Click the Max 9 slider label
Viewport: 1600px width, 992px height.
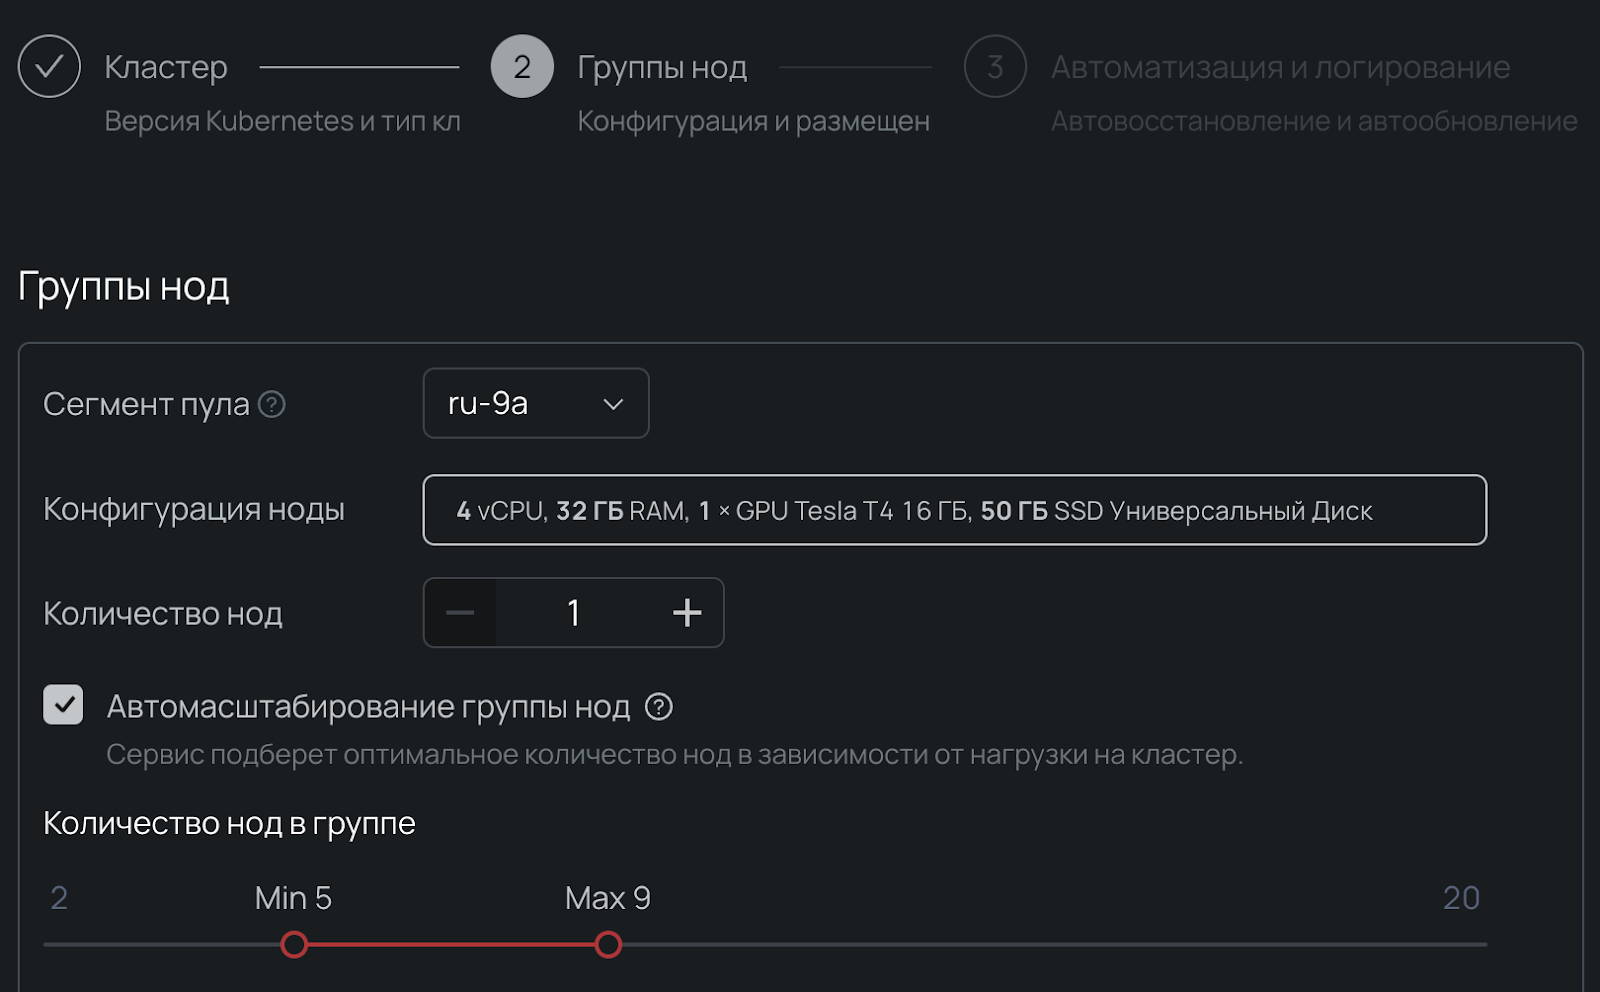point(608,898)
